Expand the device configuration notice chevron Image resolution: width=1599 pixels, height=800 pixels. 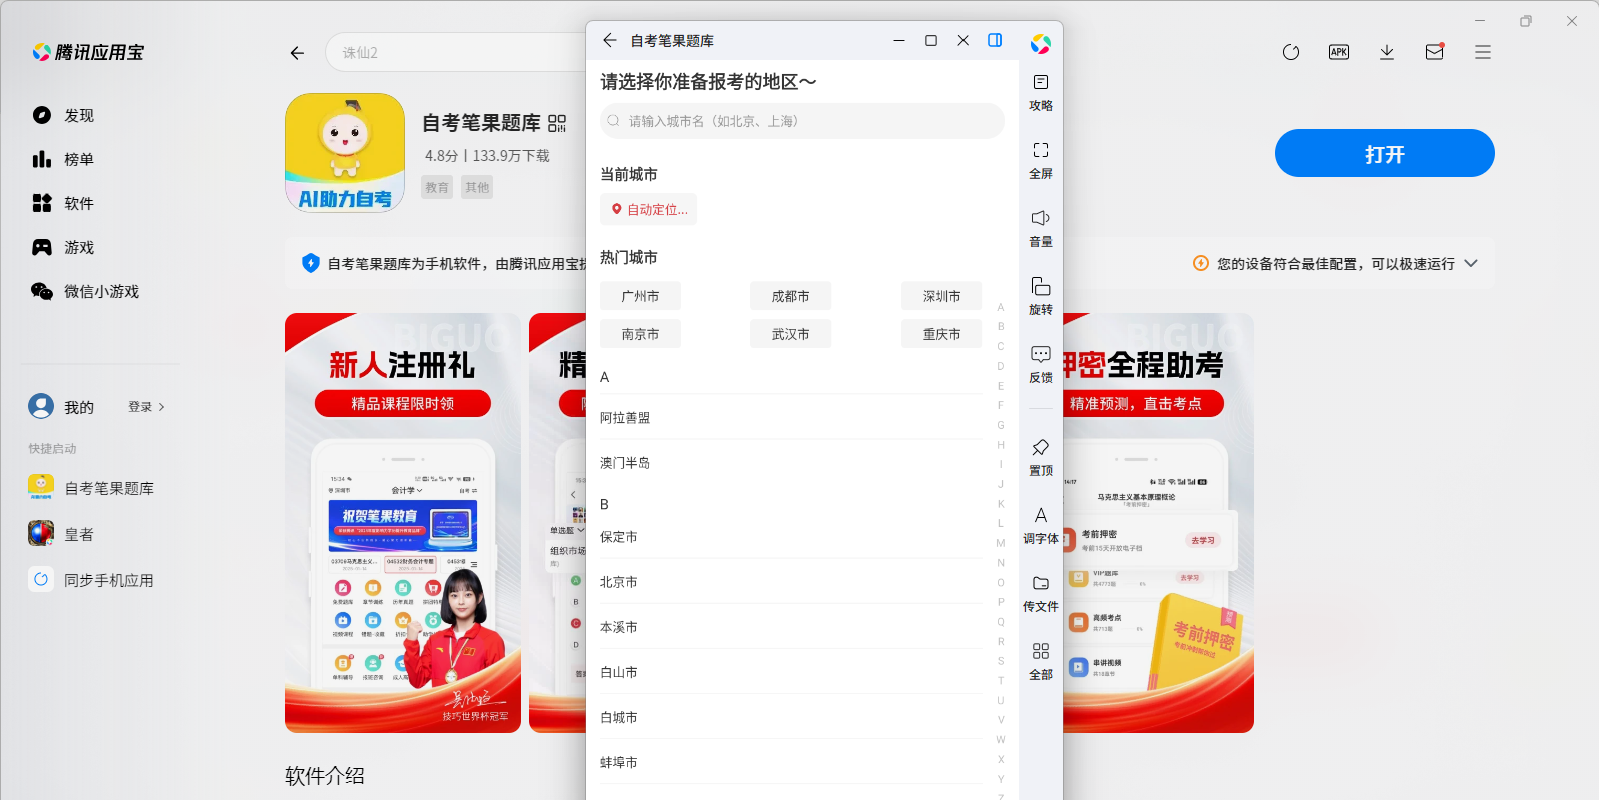[x=1471, y=263]
